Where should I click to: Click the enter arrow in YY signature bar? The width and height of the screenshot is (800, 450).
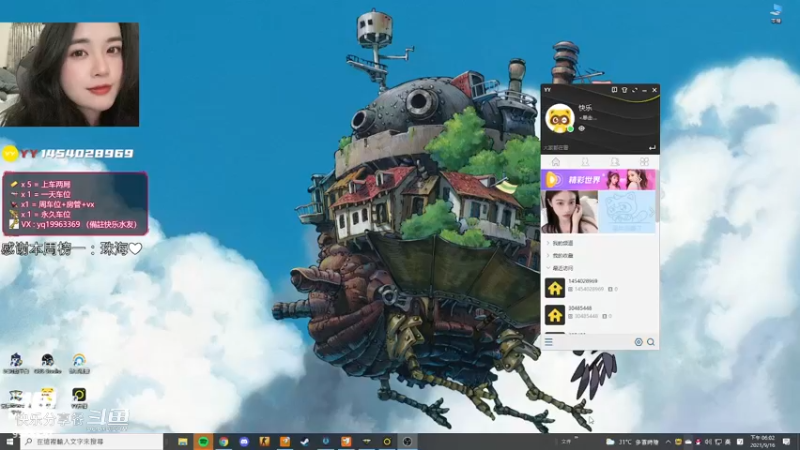pos(652,147)
